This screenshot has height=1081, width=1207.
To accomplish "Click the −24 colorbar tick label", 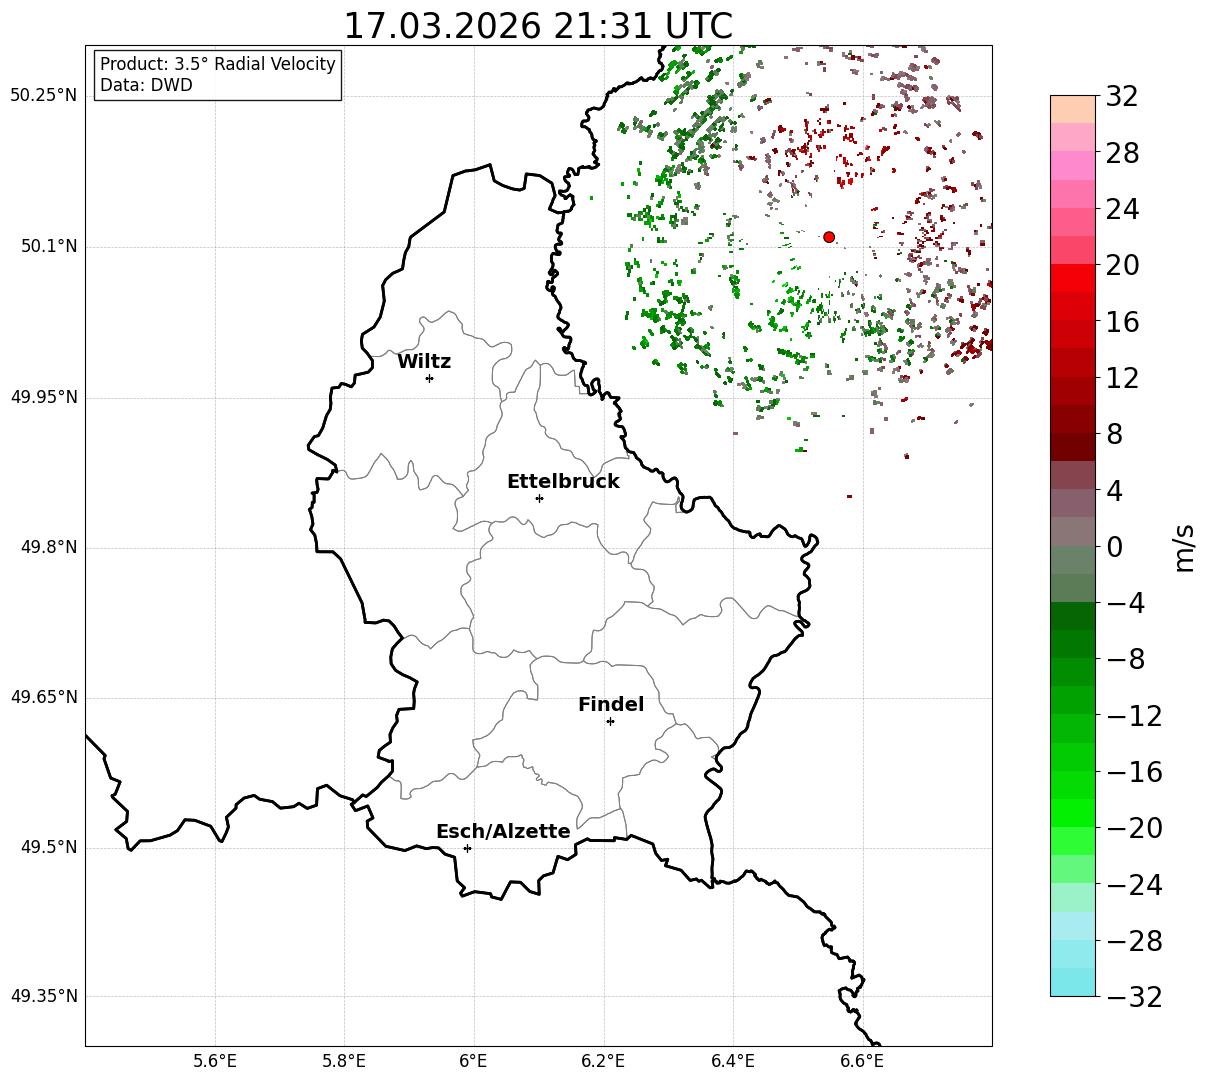I will [x=1133, y=885].
